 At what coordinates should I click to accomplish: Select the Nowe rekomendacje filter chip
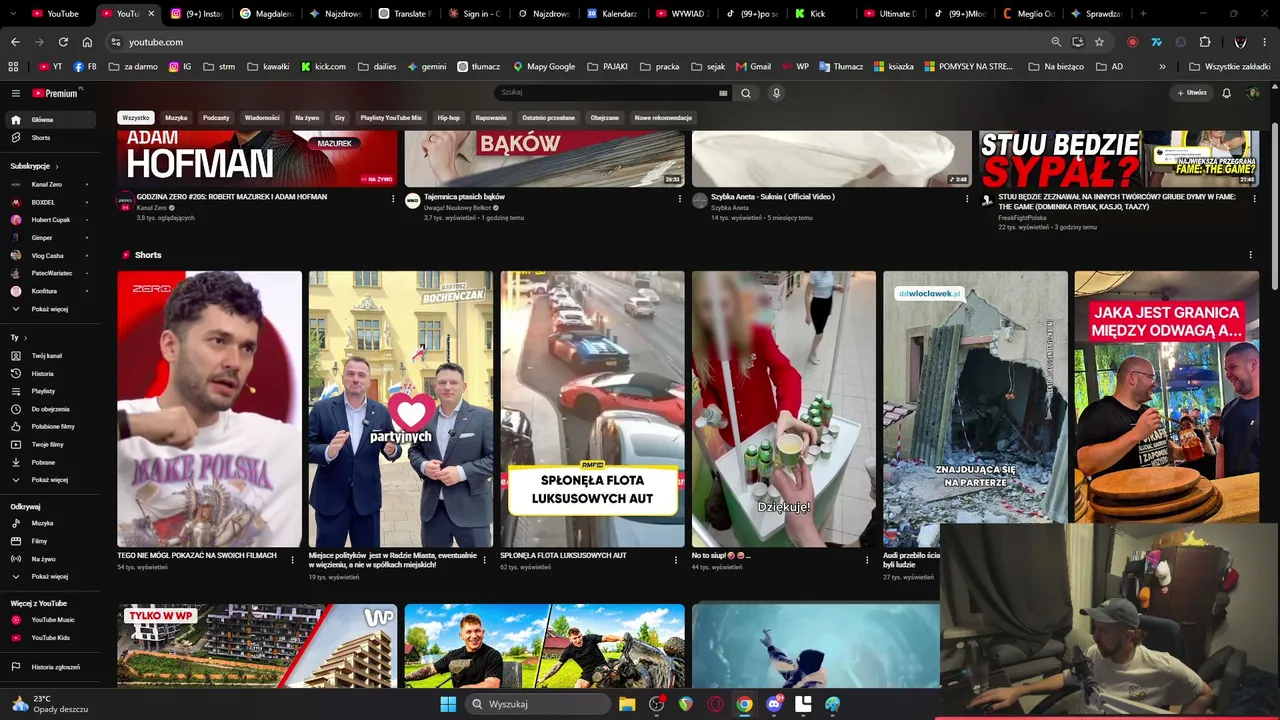point(663,118)
